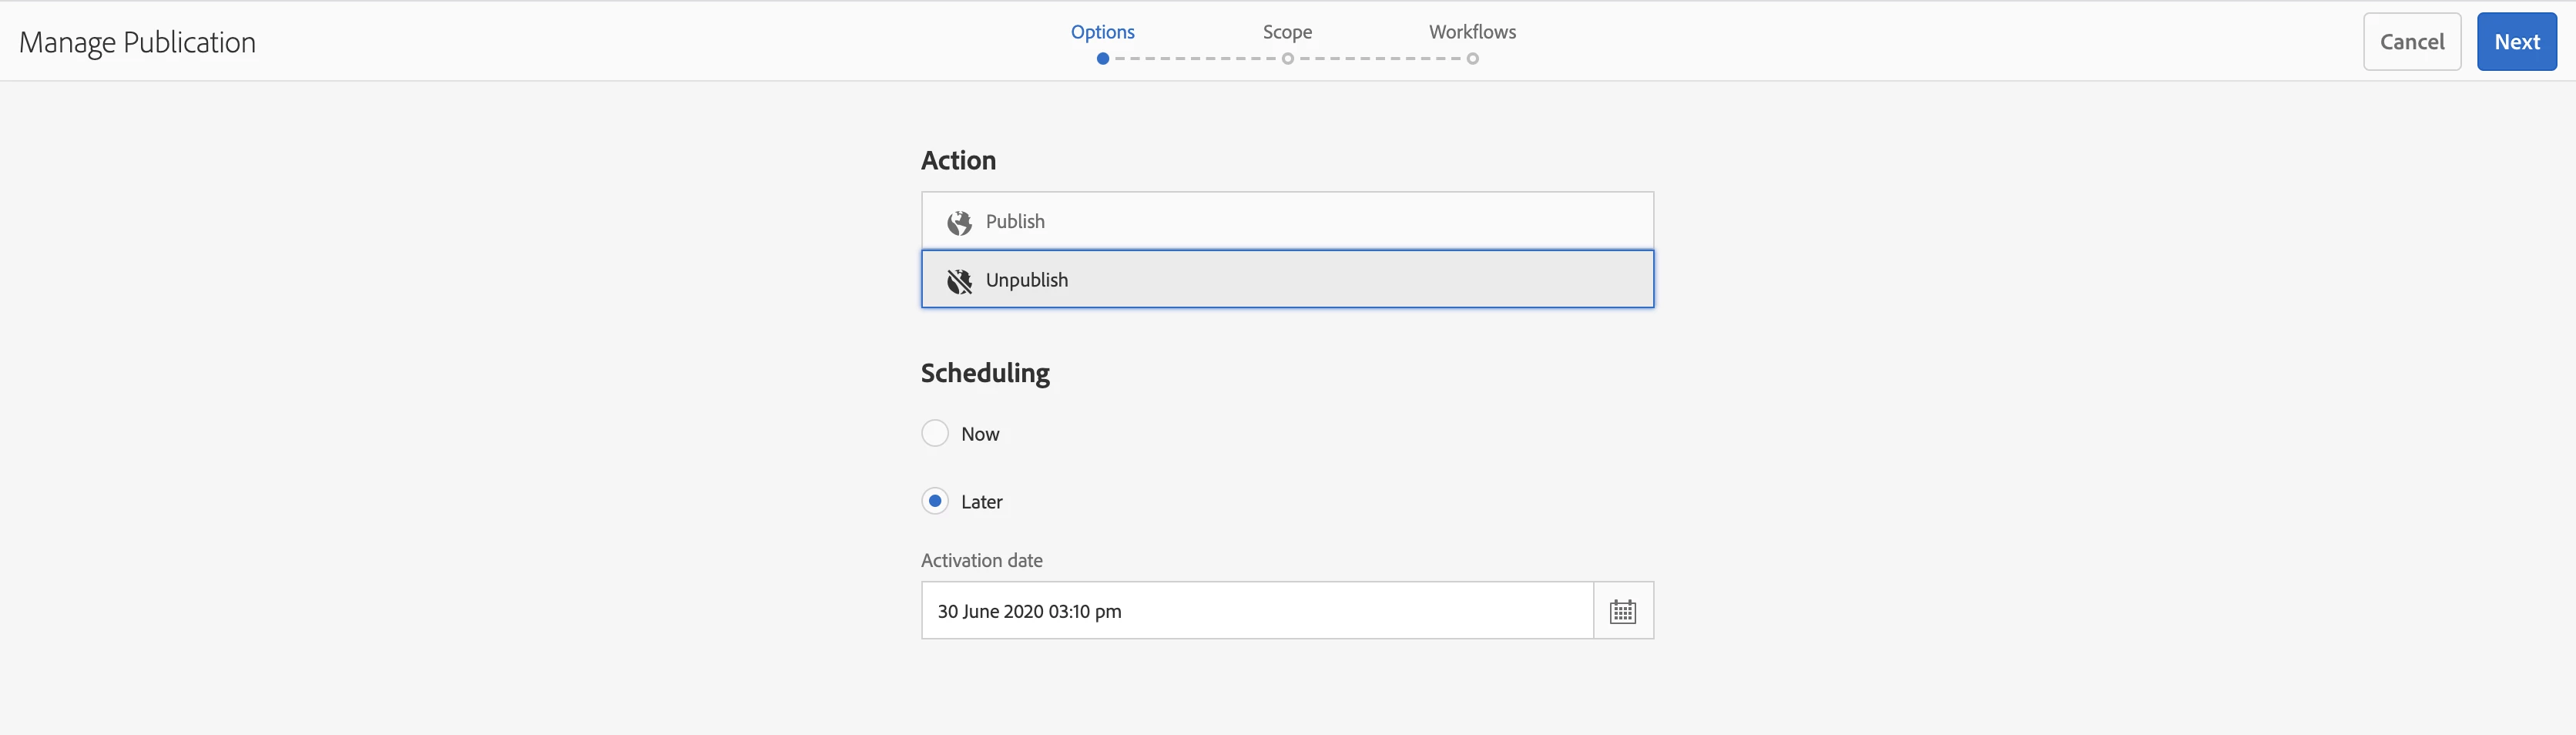Click the Activation date text field
2576x735 pixels.
1256,611
